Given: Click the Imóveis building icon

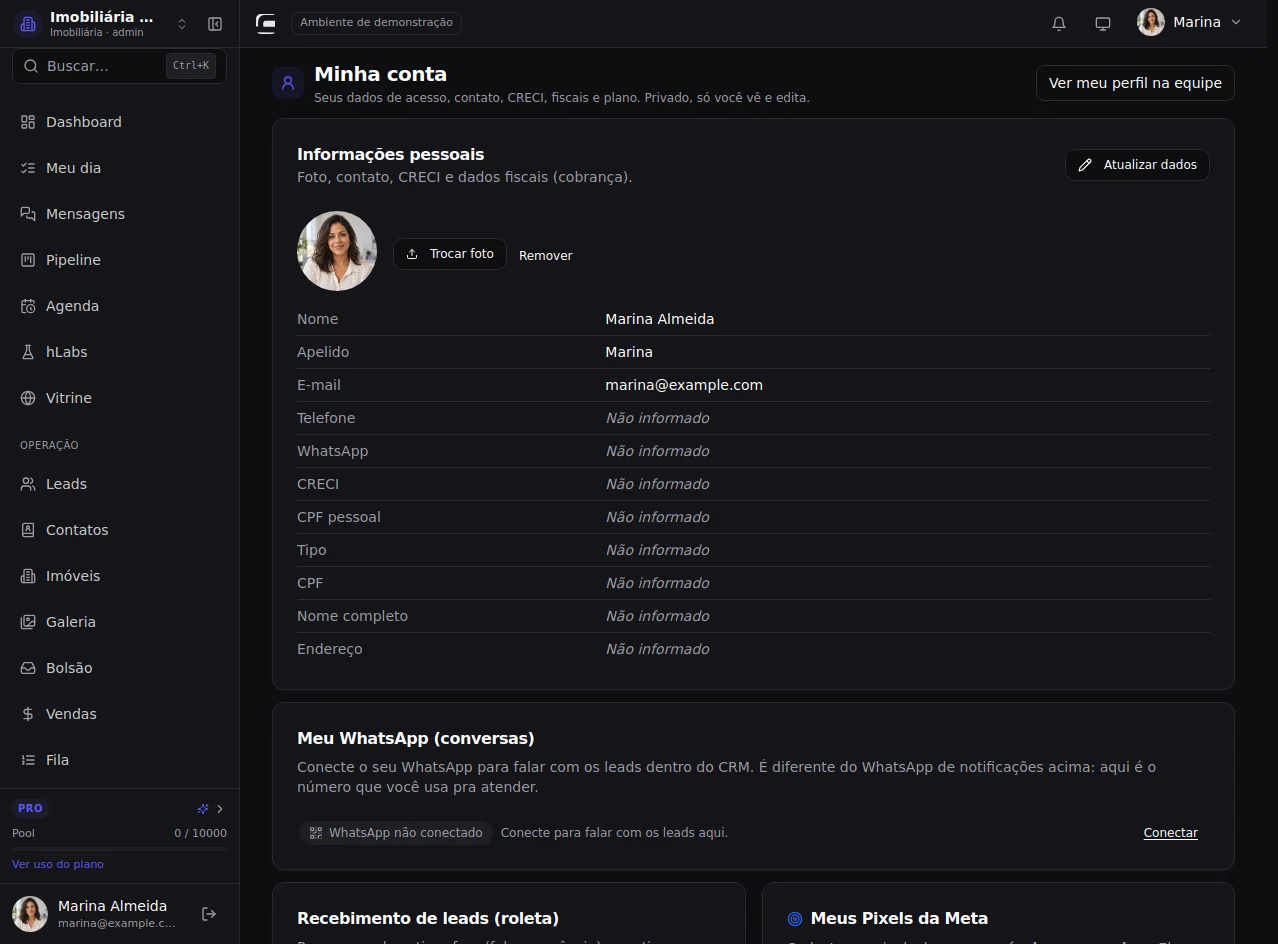Looking at the screenshot, I should tap(28, 576).
